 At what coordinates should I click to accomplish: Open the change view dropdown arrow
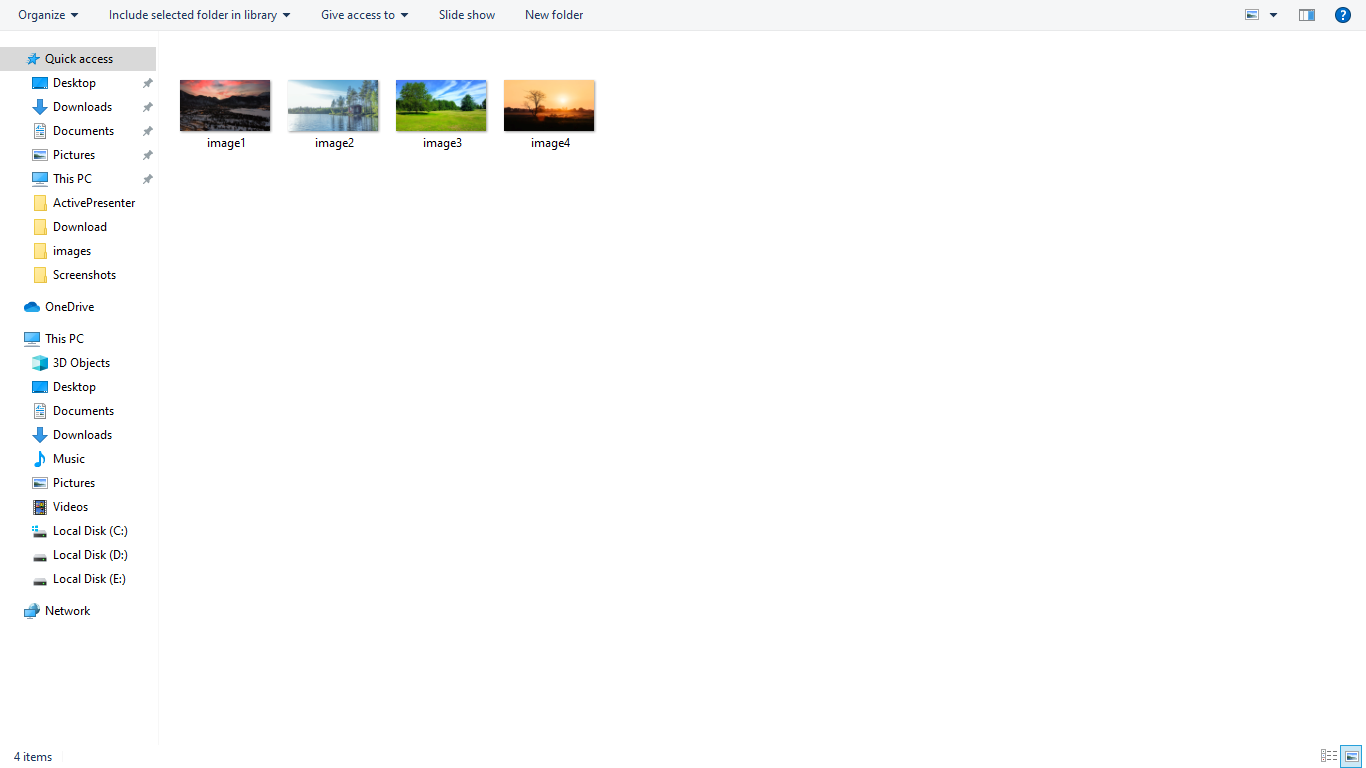tap(1273, 14)
